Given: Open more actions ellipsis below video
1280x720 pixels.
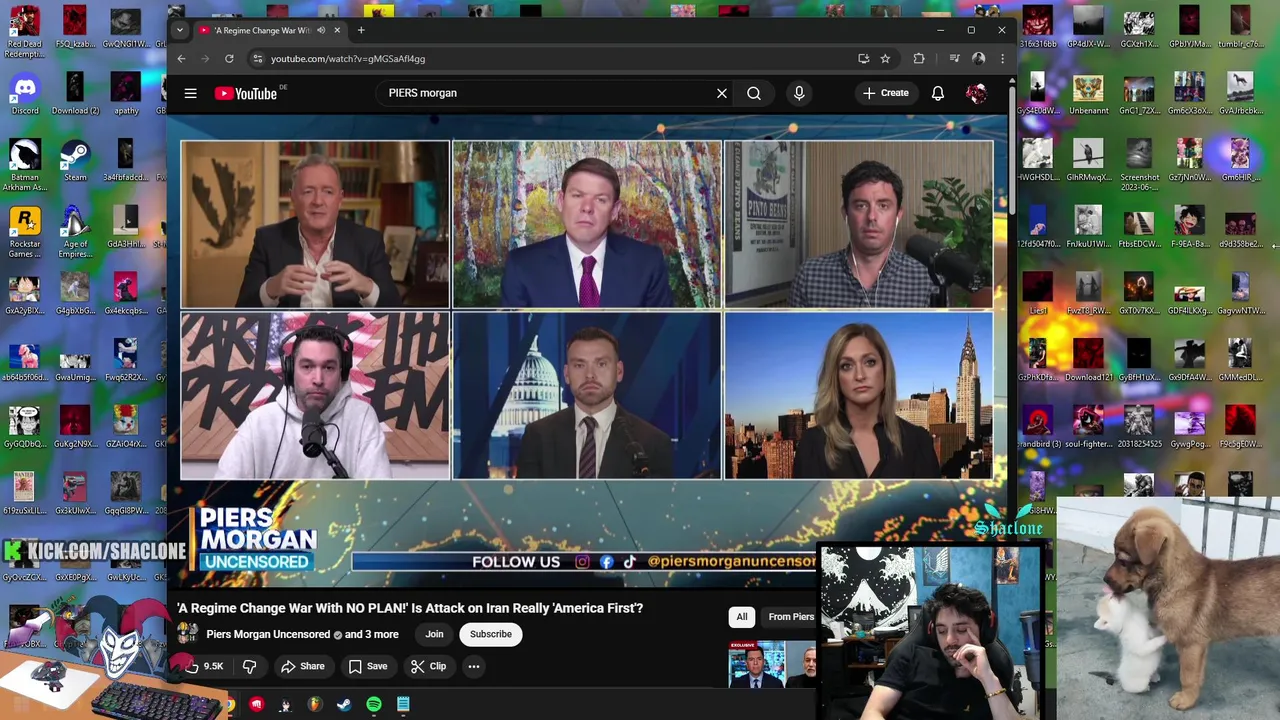Looking at the screenshot, I should click(474, 666).
